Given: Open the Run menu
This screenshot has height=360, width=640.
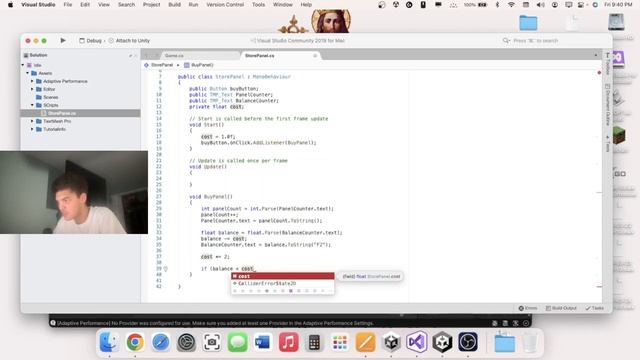Looking at the screenshot, I should [193, 4].
